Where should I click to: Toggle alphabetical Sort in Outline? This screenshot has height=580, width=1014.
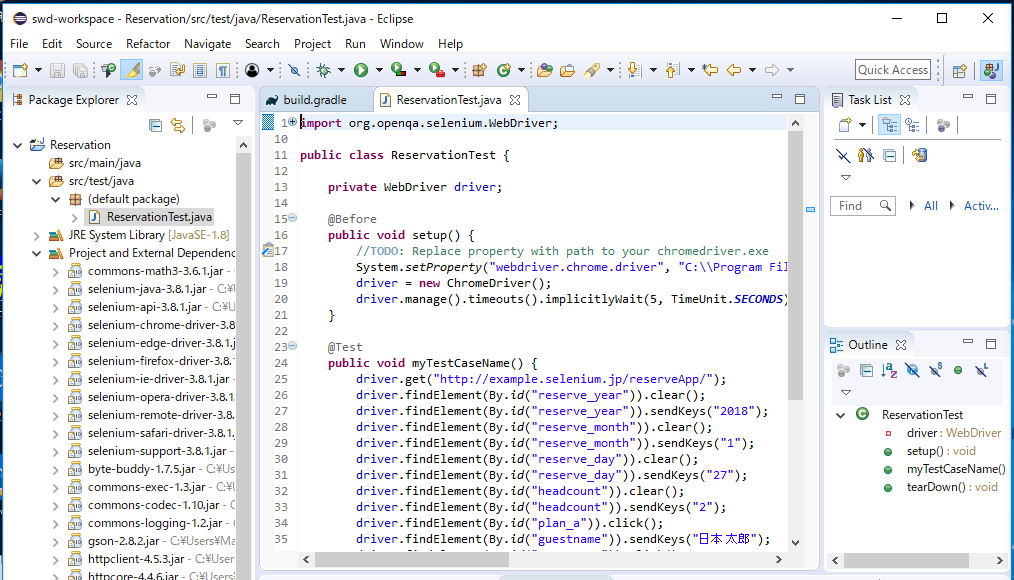point(889,371)
